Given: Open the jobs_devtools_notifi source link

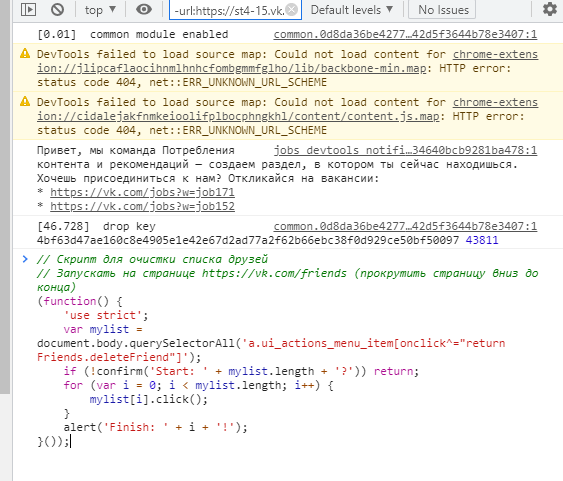Looking at the screenshot, I should tap(405, 150).
